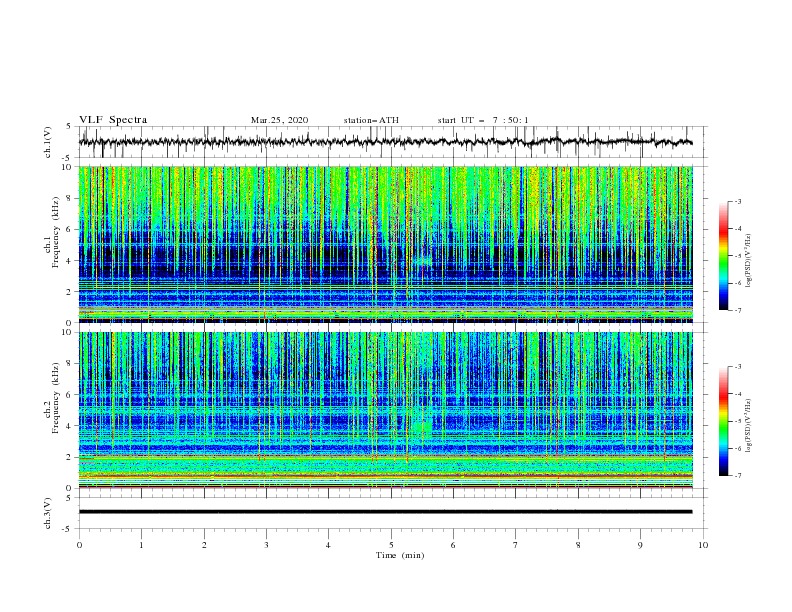Click the "9" tick on the time axis
Screen dimensions: 792x612
(640, 545)
